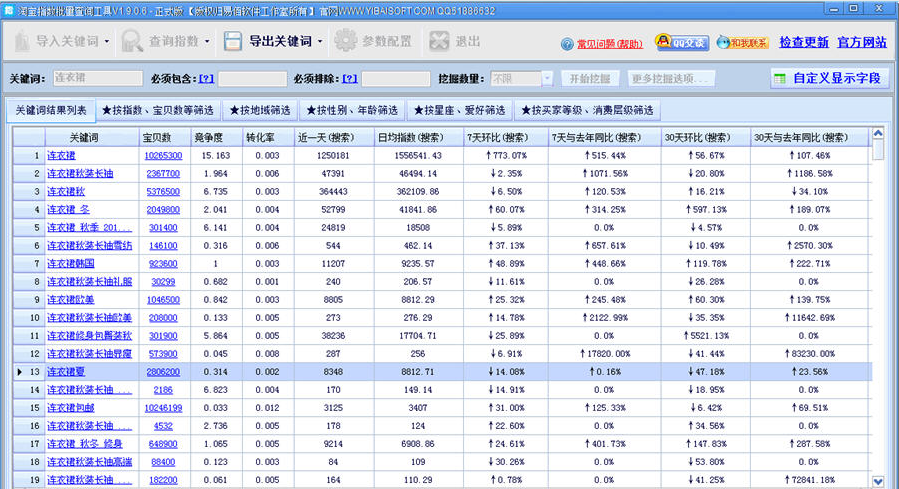Screen dimensions: 899x489
Task: Click the 和我联系 contact badge
Action: [x=747, y=42]
